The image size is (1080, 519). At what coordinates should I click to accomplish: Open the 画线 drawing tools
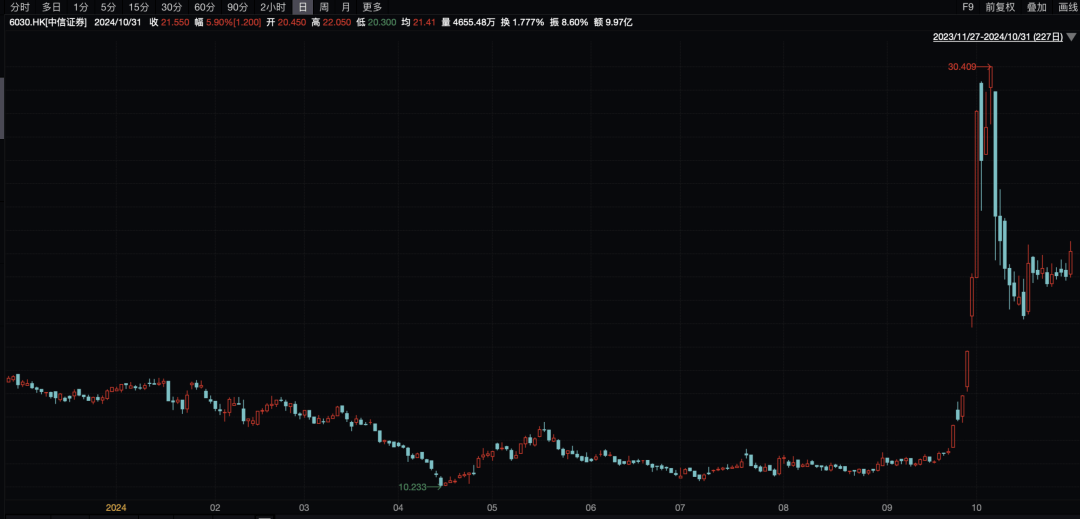click(1068, 7)
